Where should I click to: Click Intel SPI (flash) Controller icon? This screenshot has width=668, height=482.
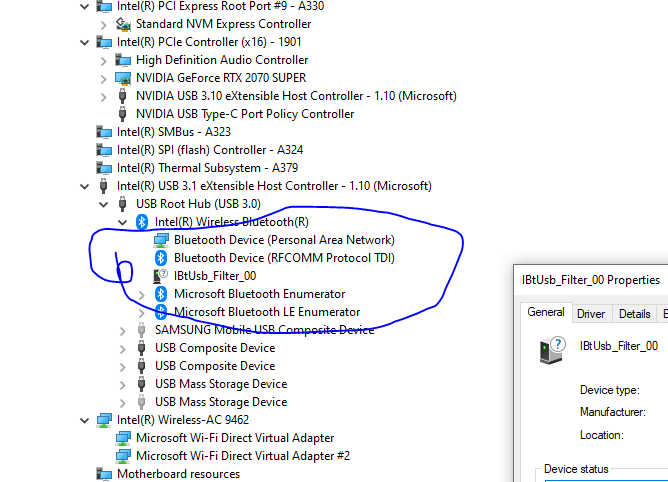click(x=104, y=150)
